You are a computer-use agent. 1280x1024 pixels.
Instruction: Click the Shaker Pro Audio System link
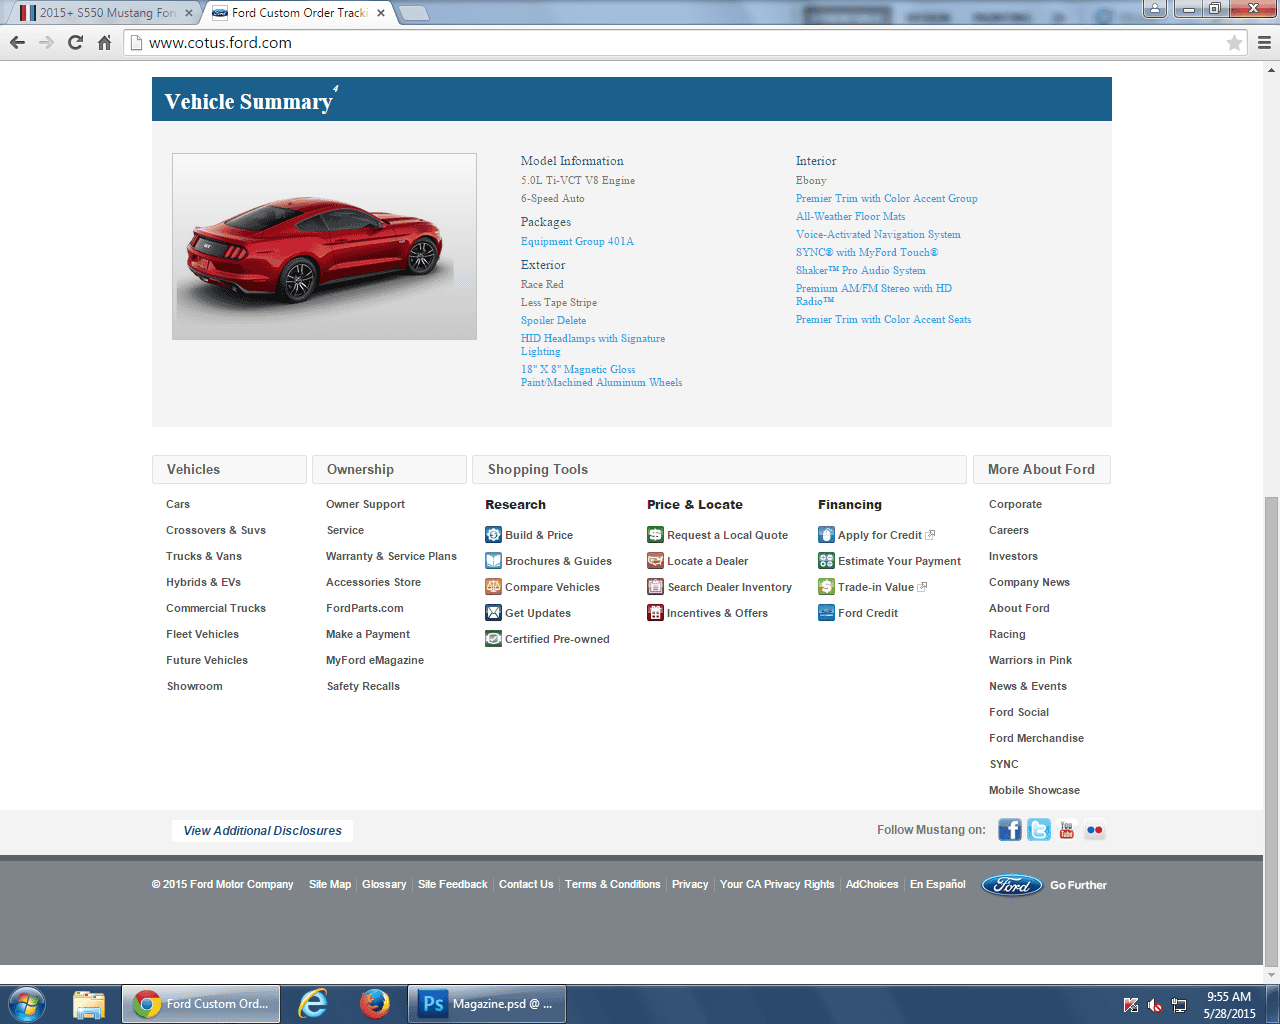pos(861,270)
